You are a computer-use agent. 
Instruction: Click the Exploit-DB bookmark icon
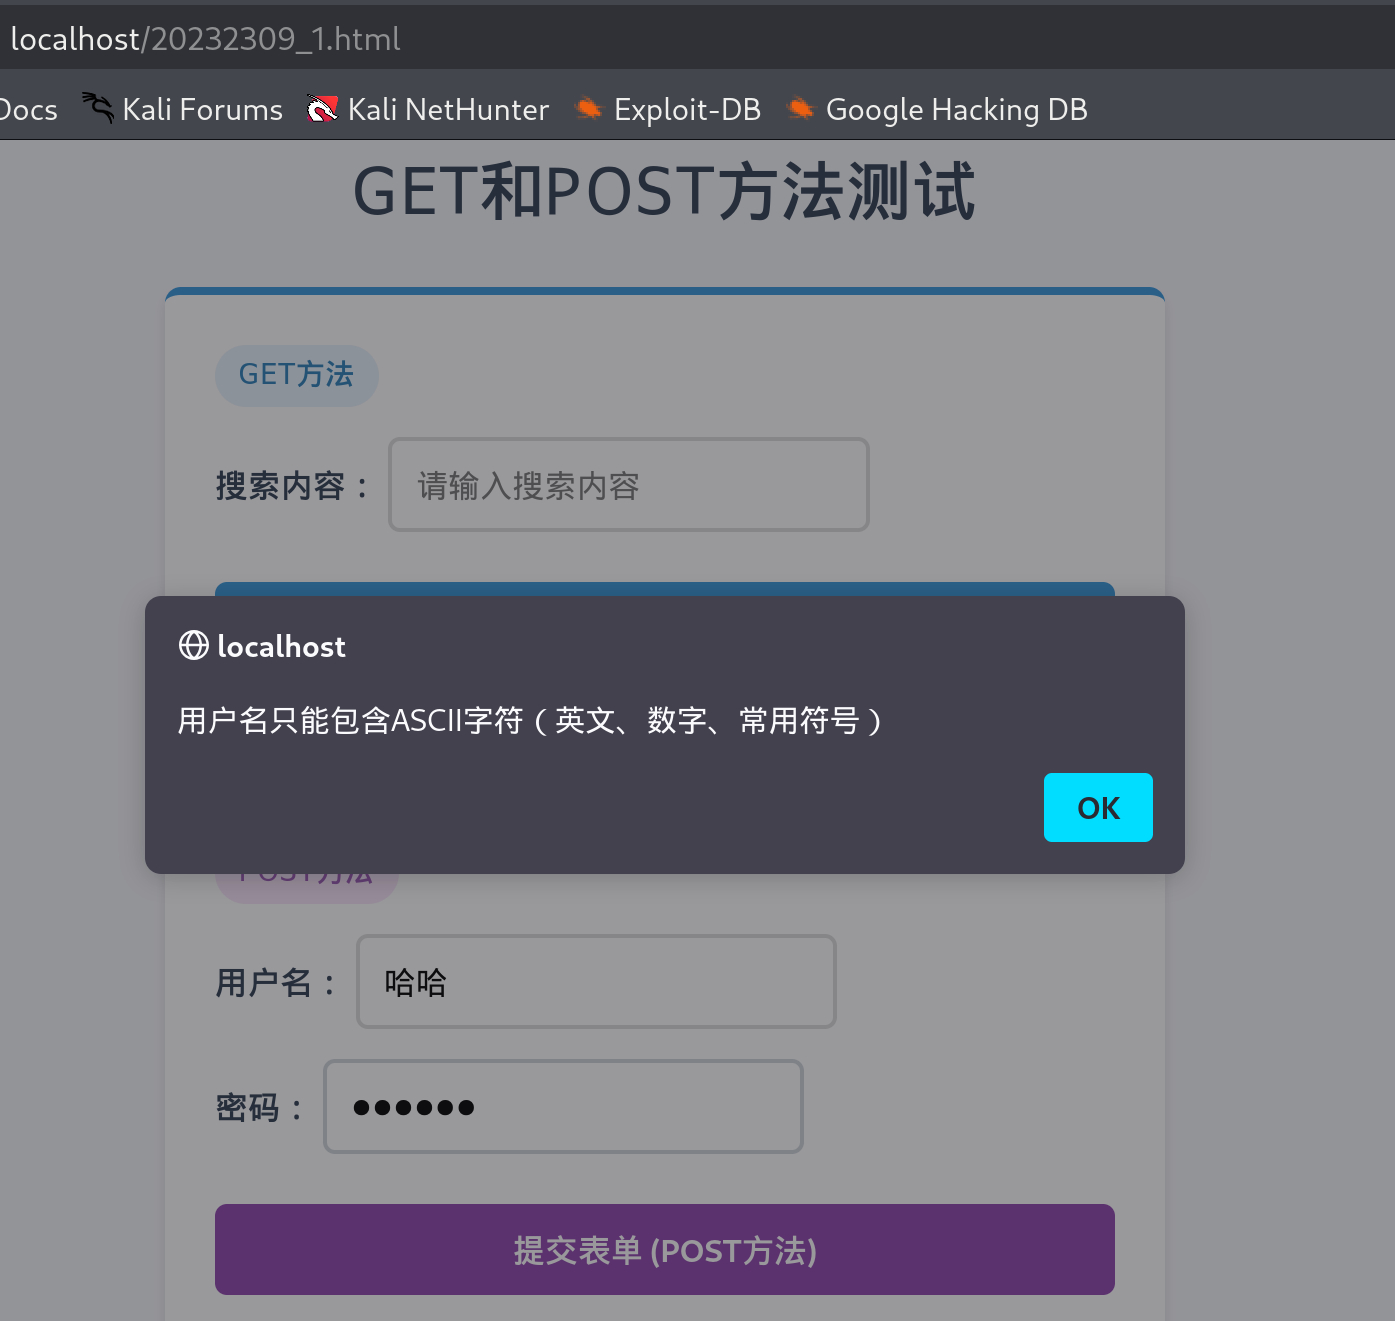(x=589, y=108)
